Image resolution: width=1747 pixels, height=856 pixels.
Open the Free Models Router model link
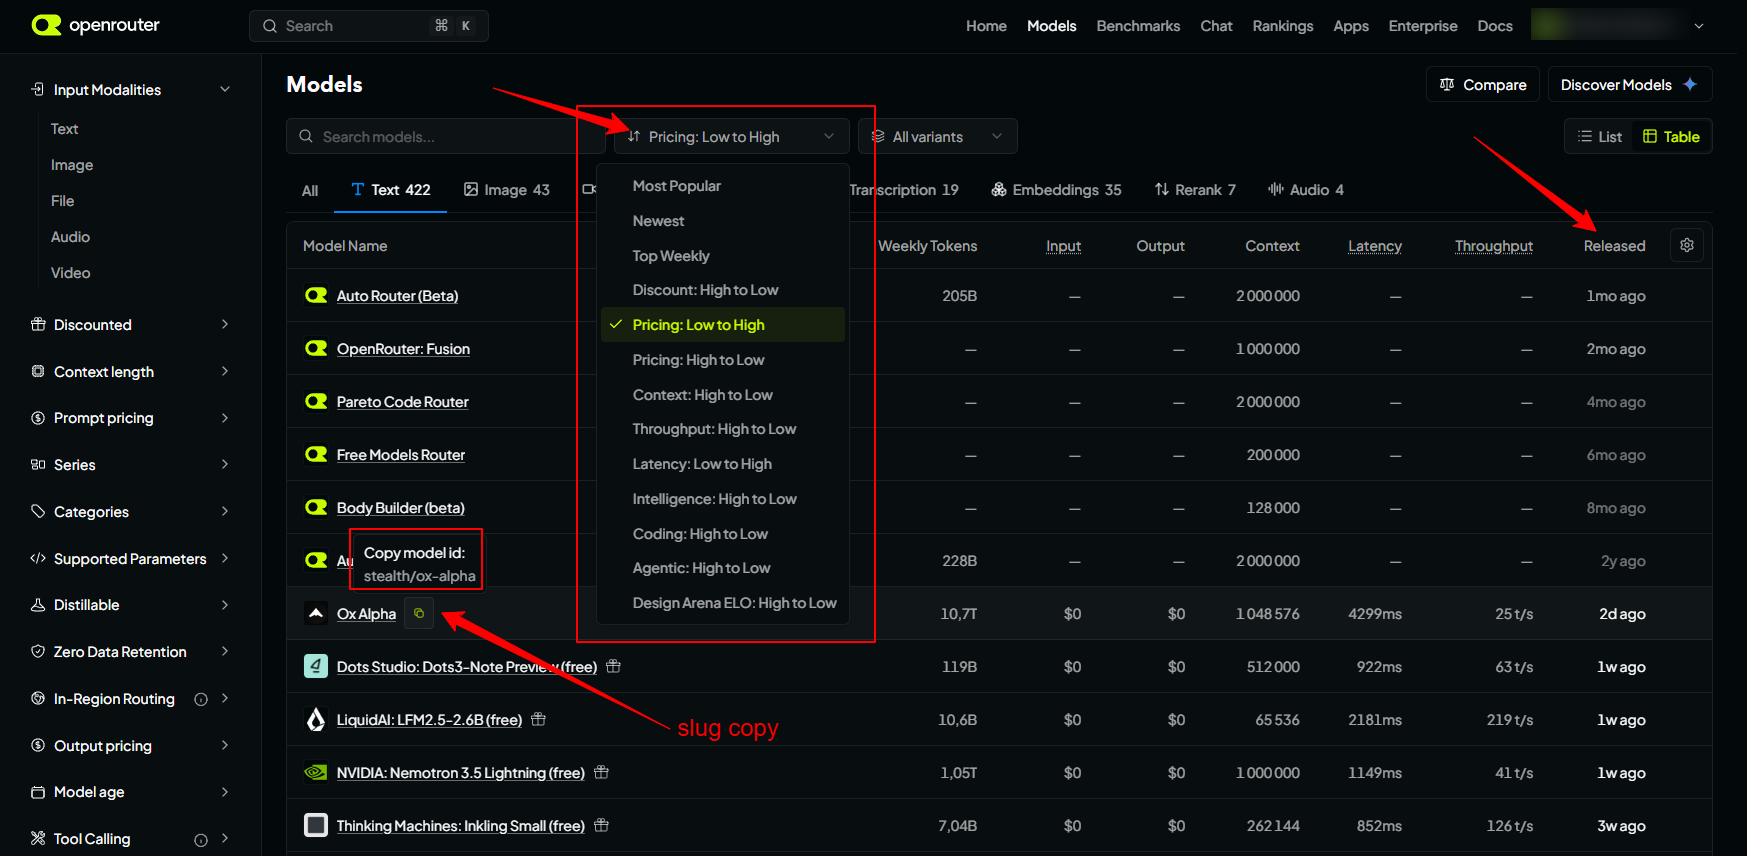click(x=401, y=455)
